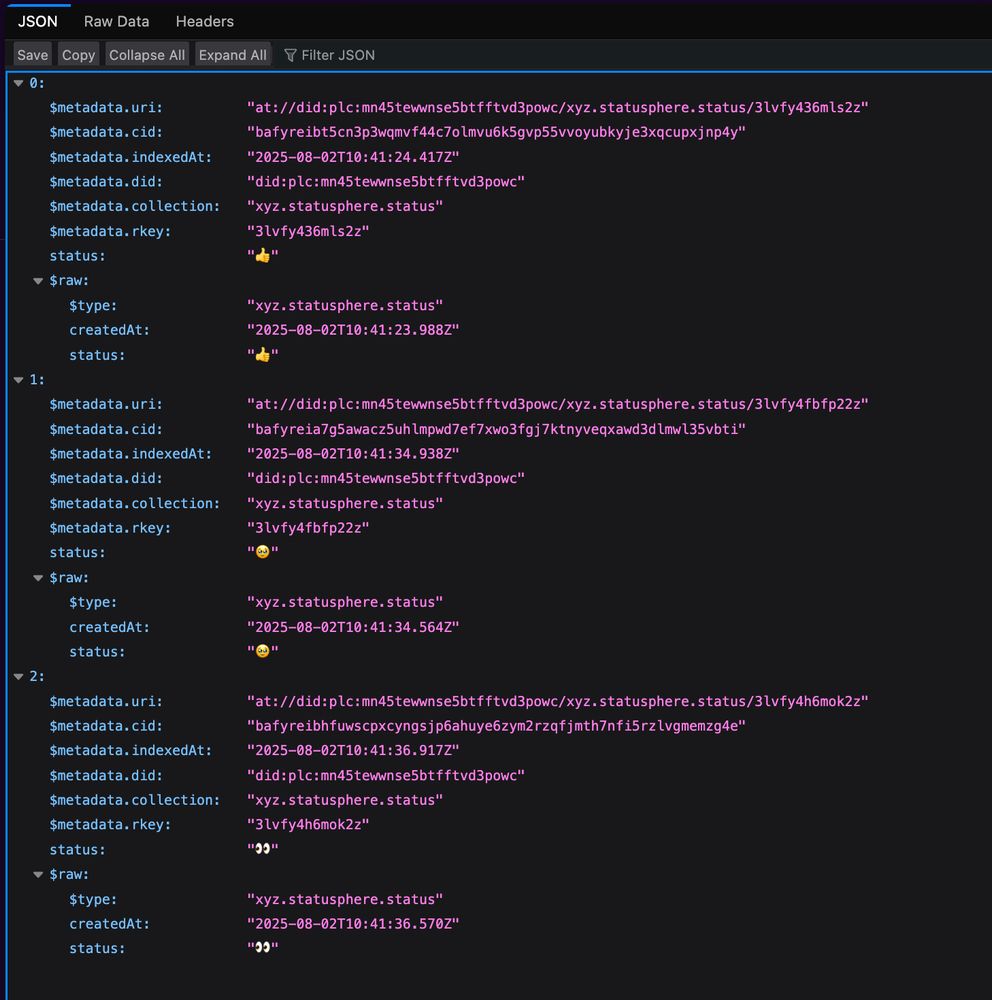The image size is (992, 1000).
Task: Click createdAt key under item 2 $raw
Action: (x=109, y=924)
